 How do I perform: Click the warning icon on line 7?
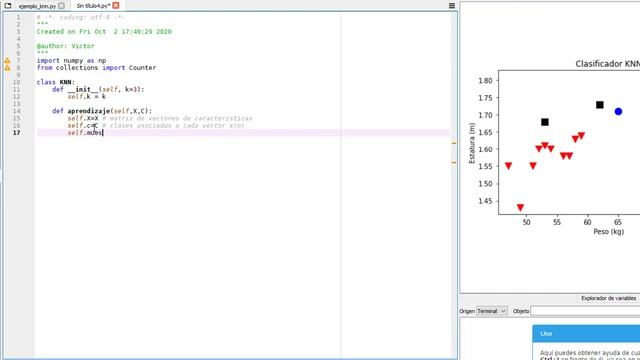click(7, 60)
